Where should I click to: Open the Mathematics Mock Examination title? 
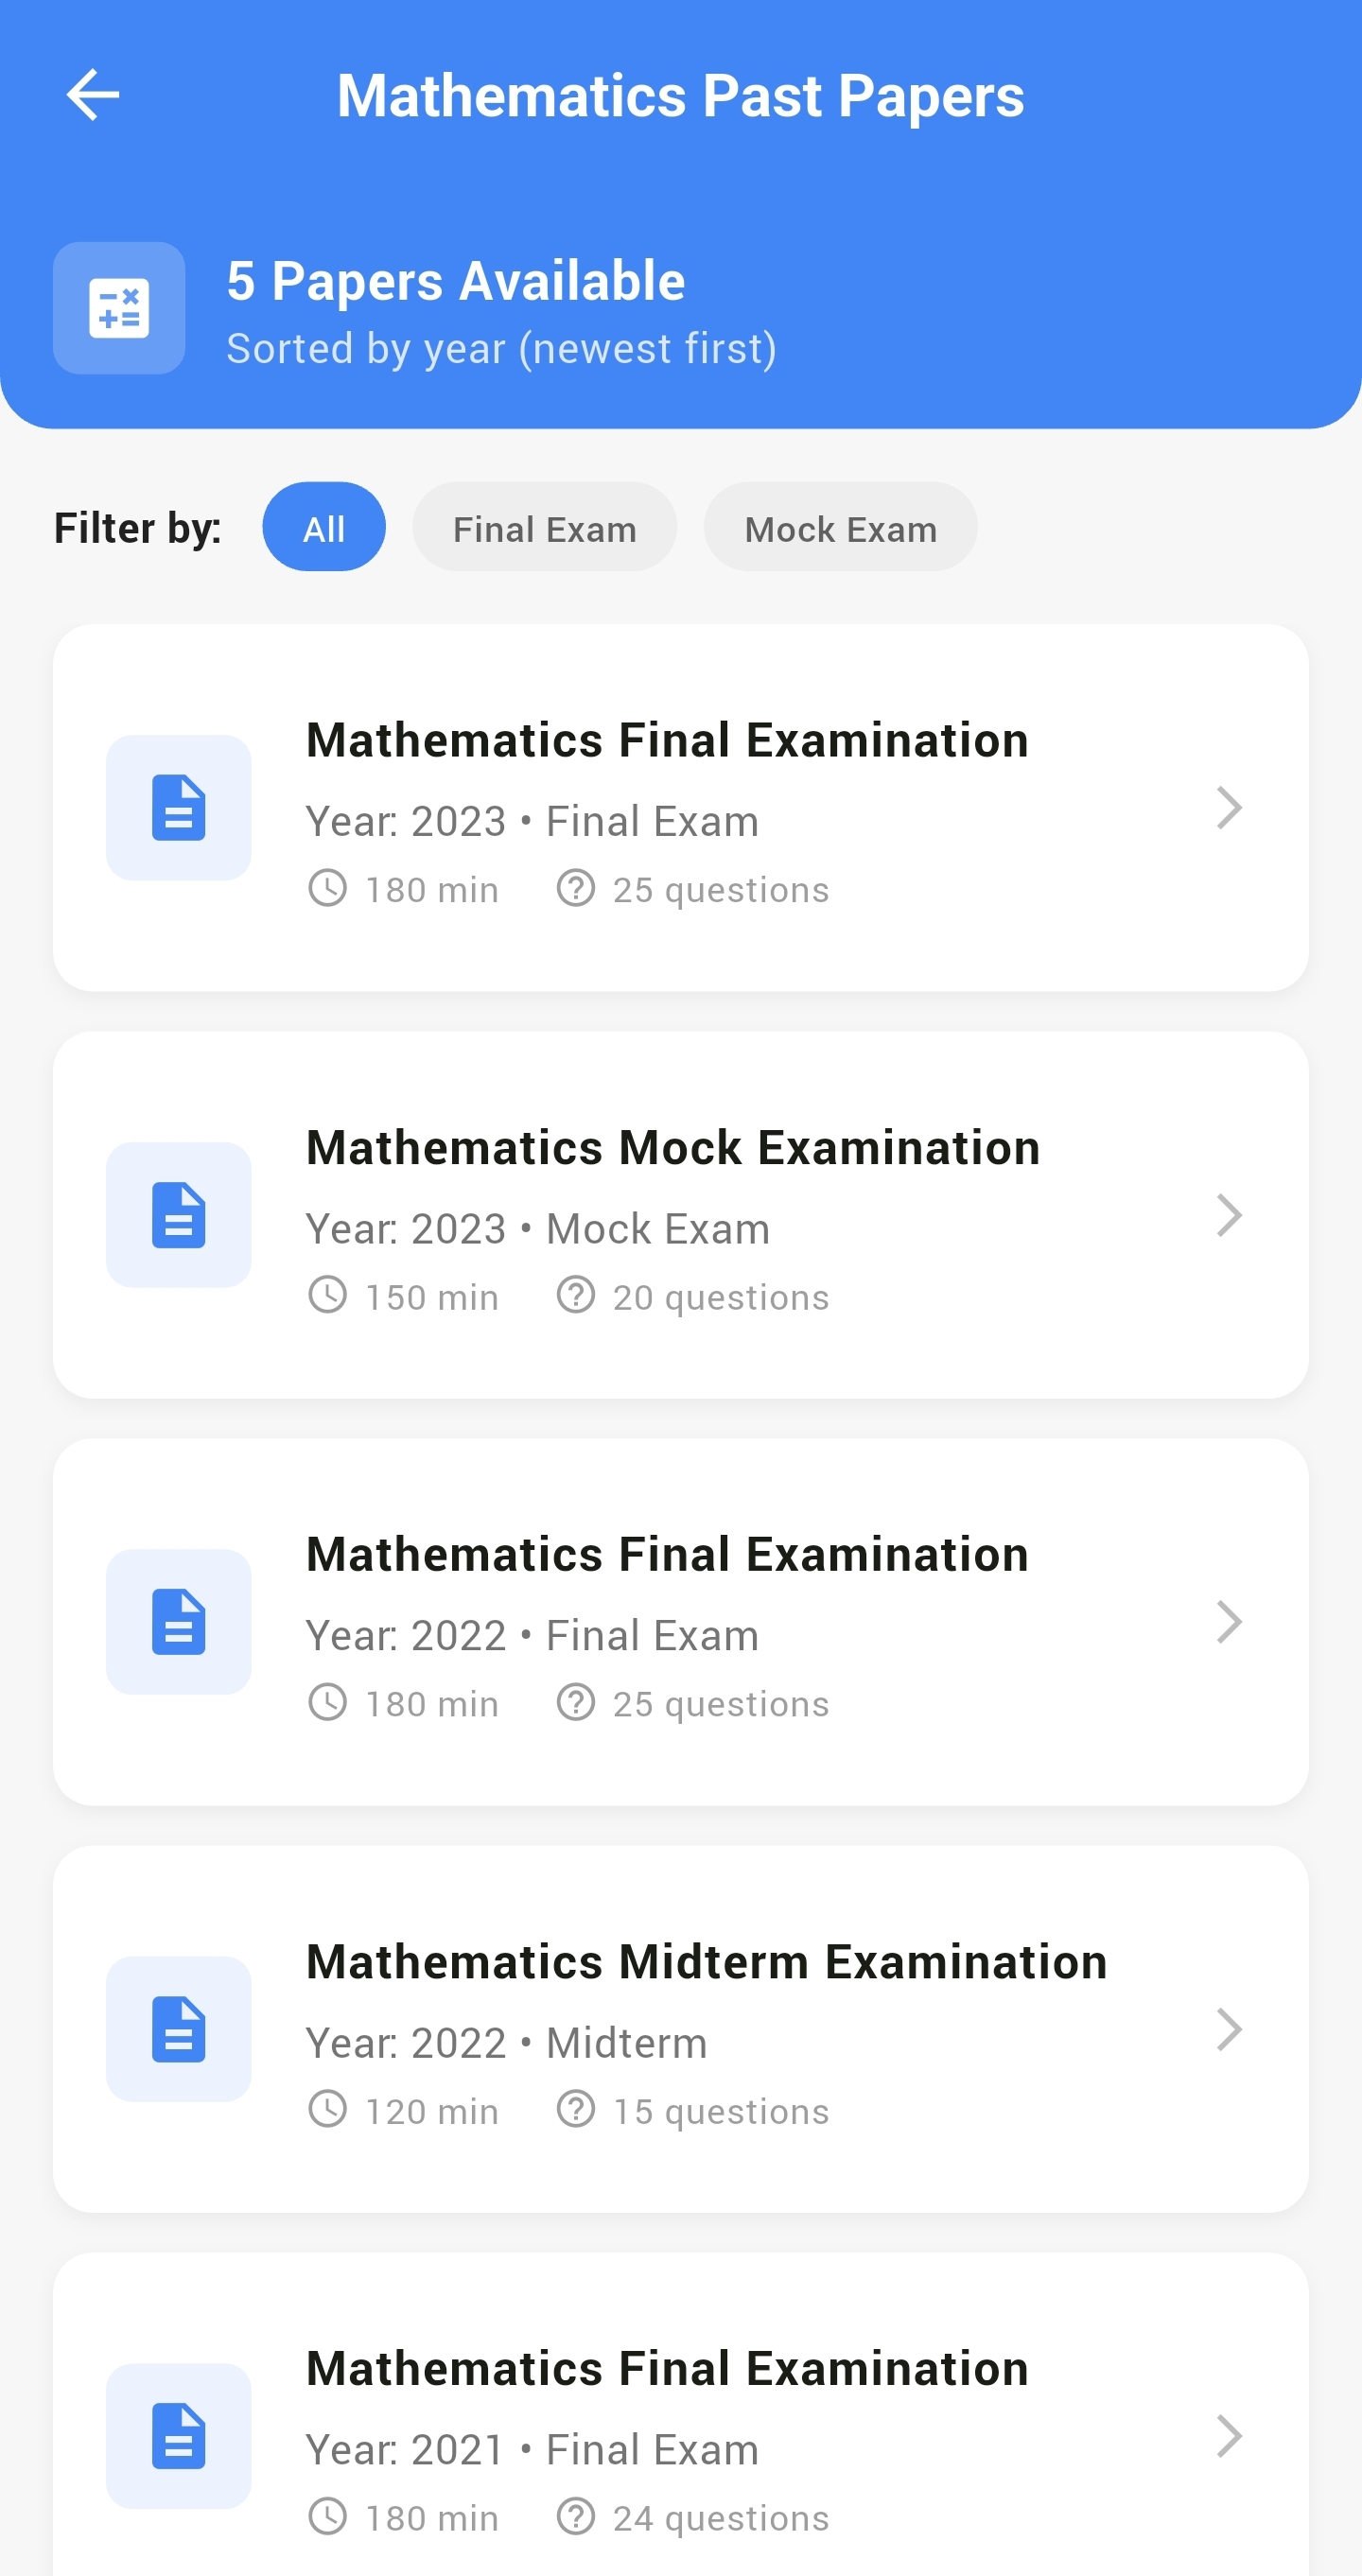pos(673,1148)
